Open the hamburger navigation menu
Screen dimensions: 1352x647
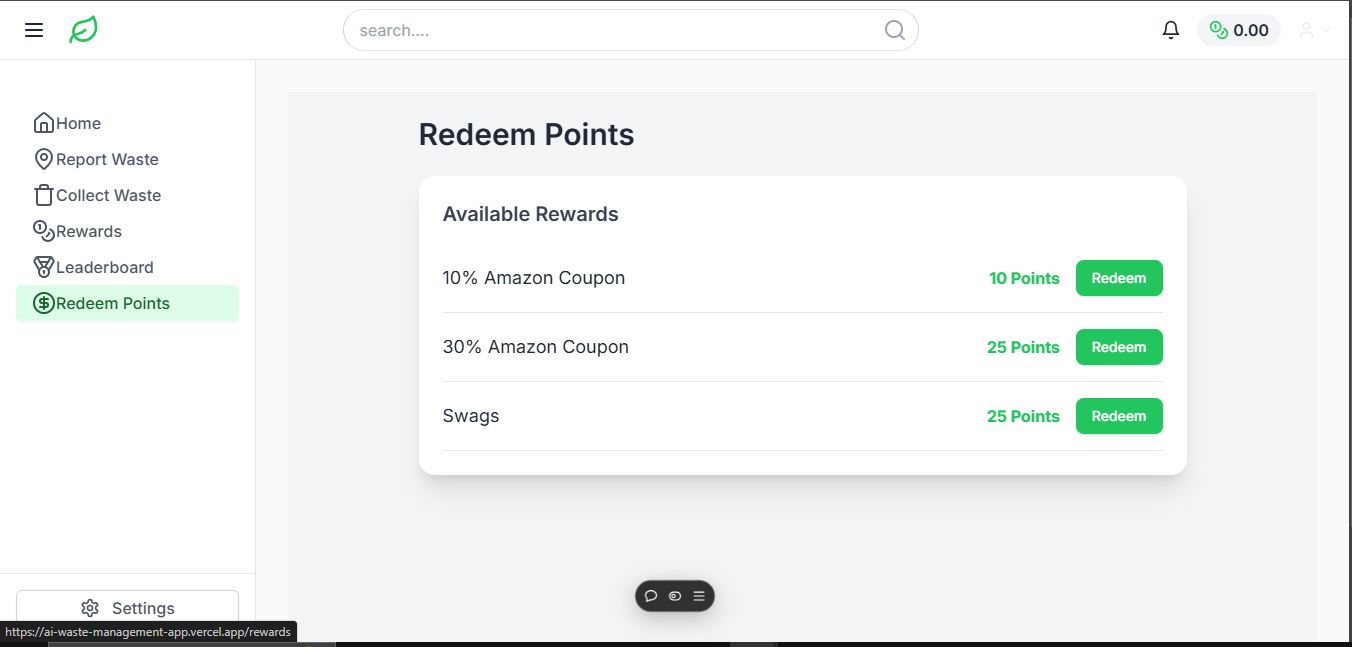[33, 29]
